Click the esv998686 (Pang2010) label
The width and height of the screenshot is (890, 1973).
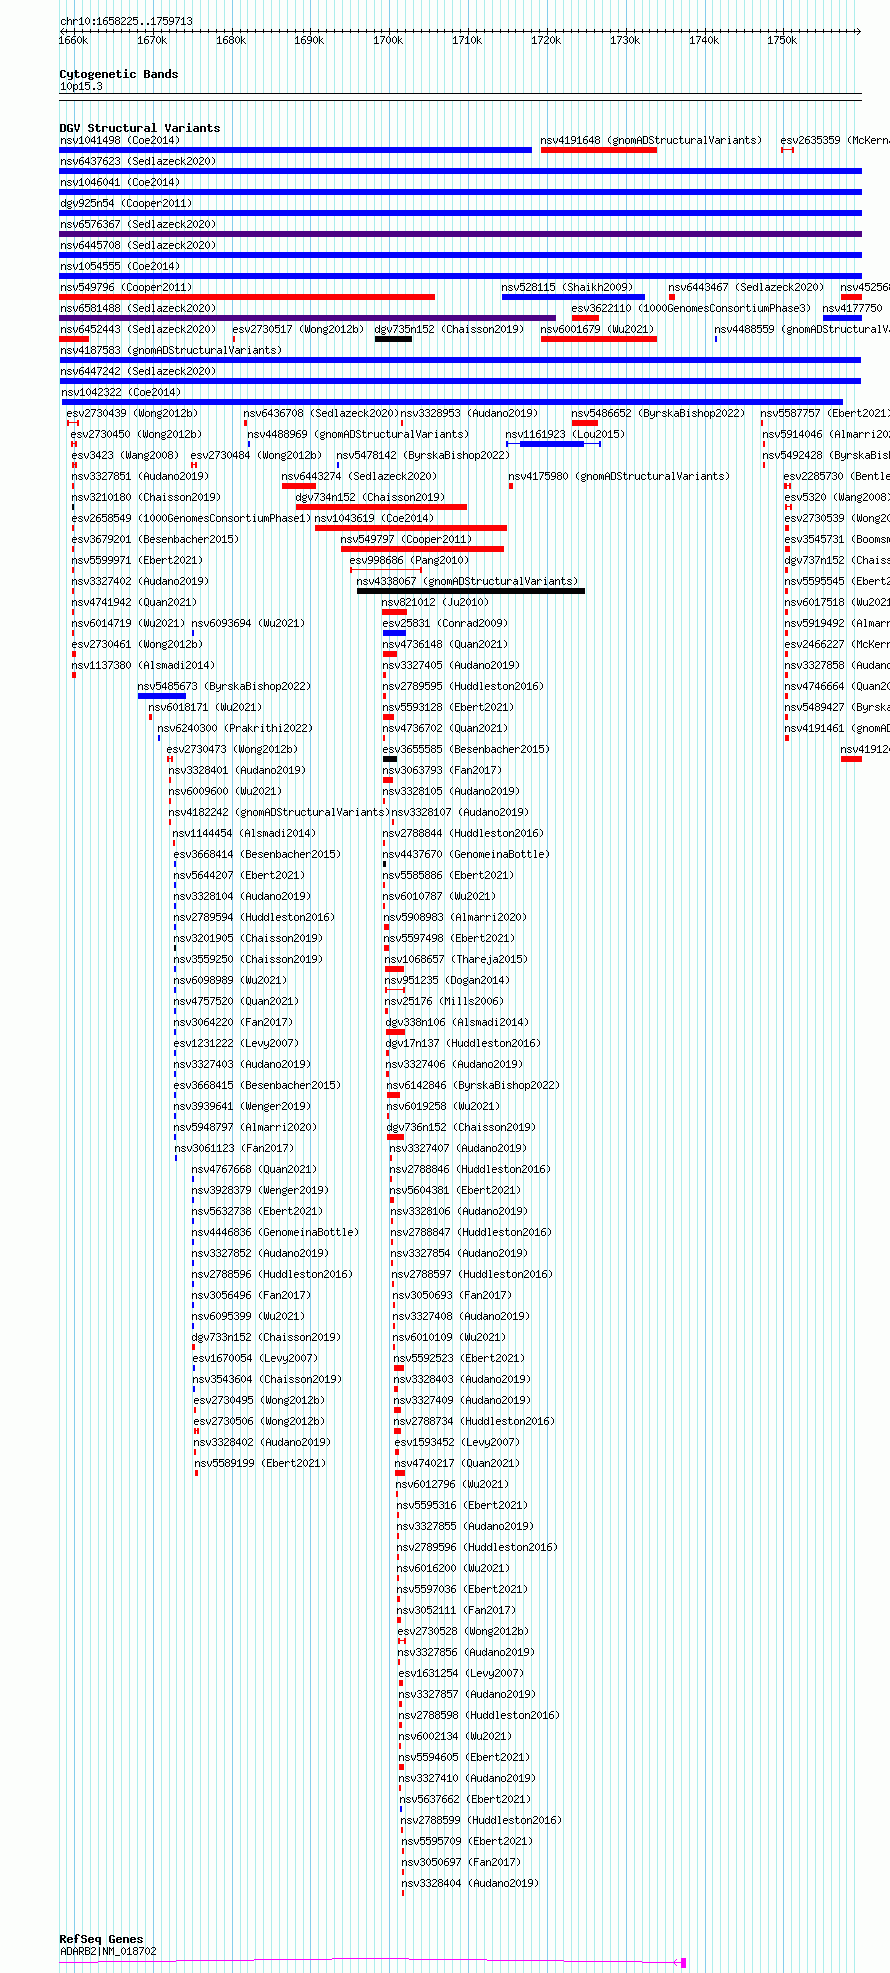(409, 560)
